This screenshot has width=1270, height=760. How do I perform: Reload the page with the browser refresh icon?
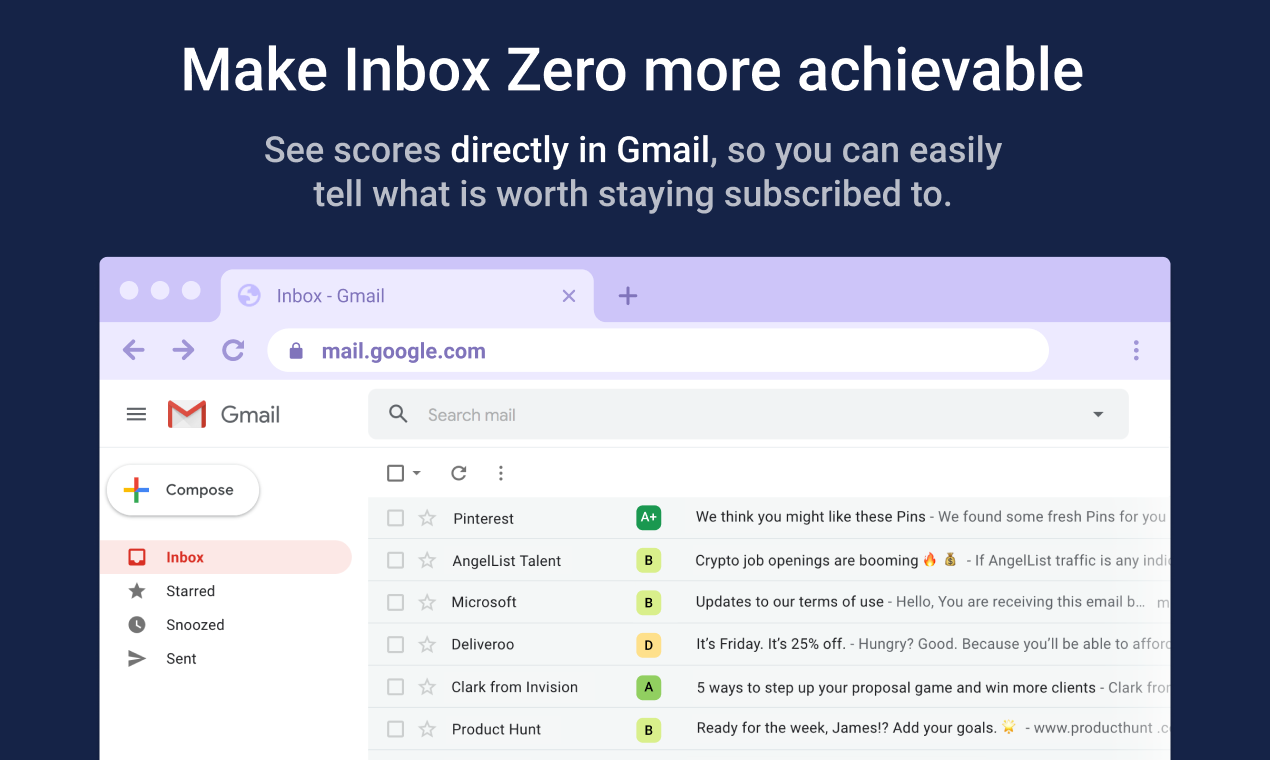coord(233,350)
